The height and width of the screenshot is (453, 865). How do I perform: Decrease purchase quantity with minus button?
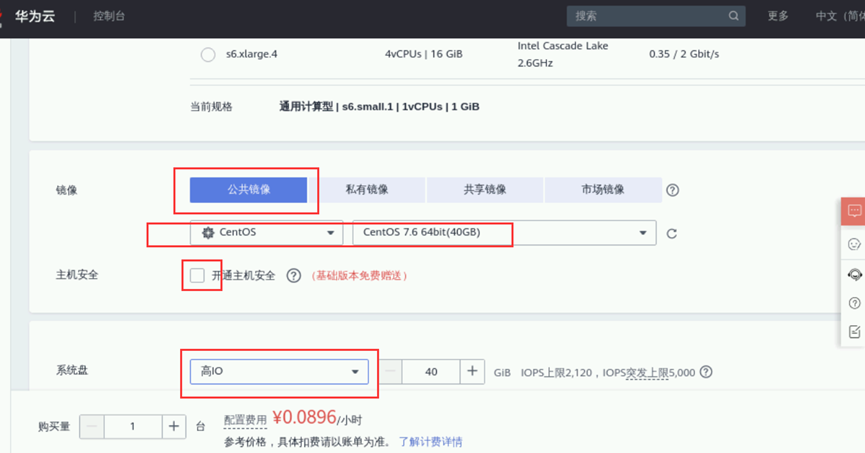(x=92, y=427)
